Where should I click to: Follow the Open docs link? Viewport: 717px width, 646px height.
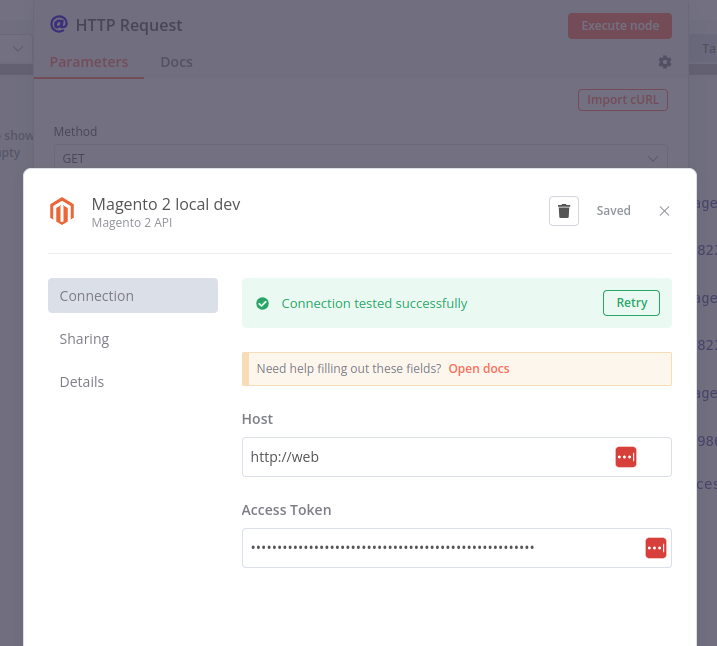click(478, 368)
